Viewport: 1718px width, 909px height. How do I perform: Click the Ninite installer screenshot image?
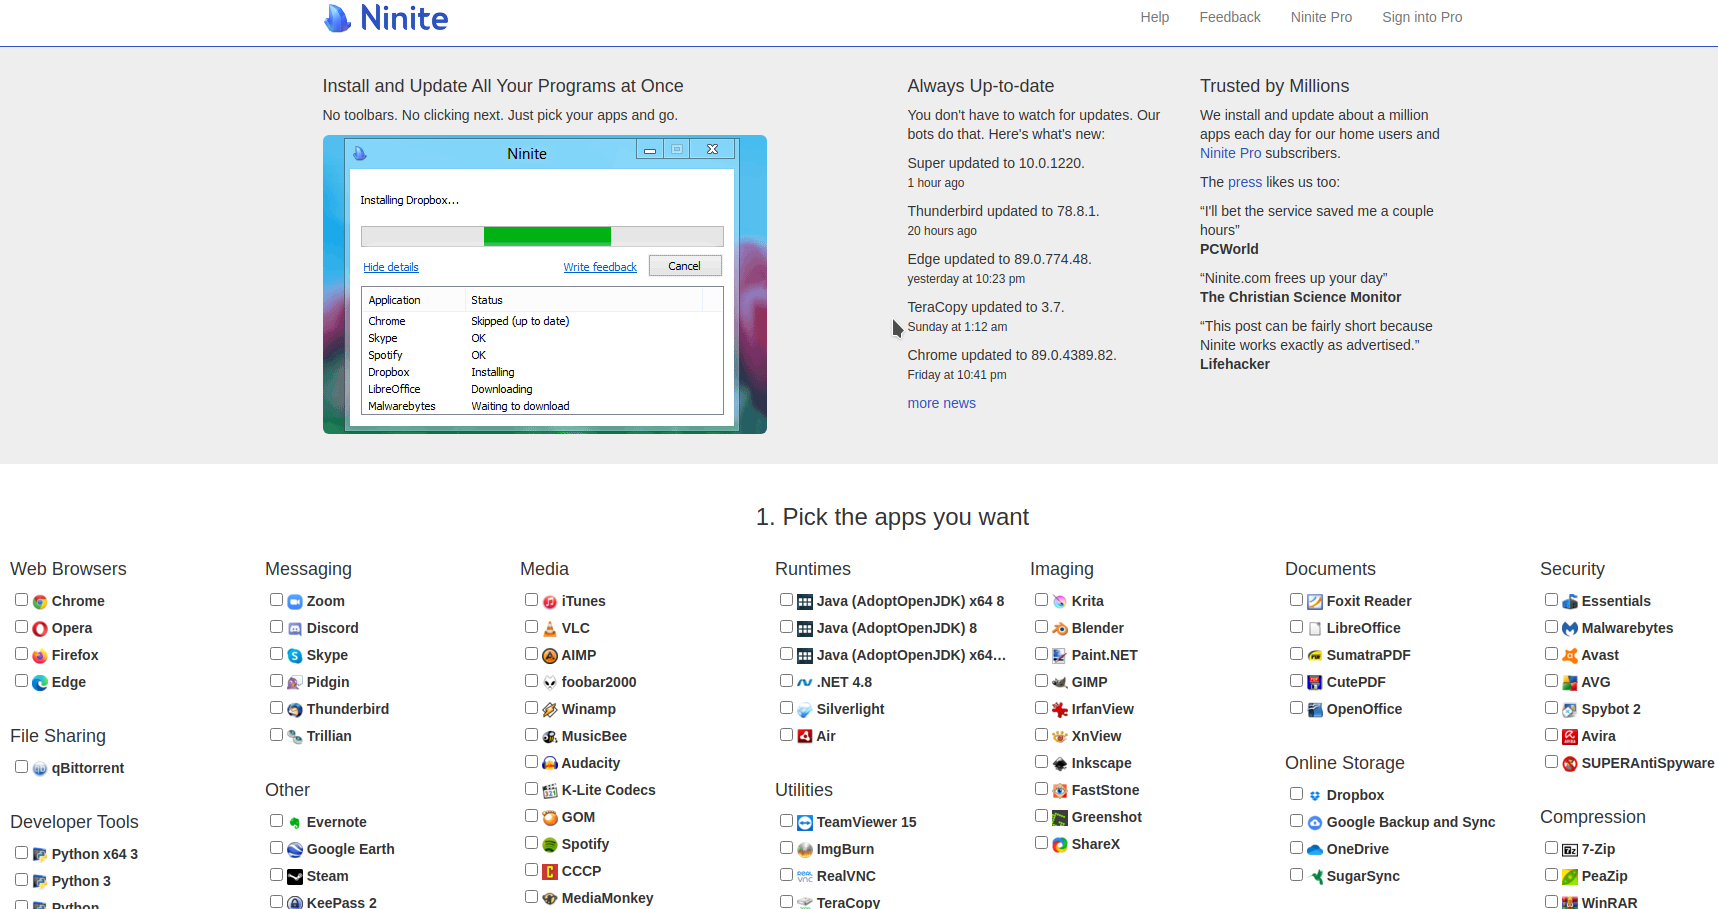[x=545, y=285]
